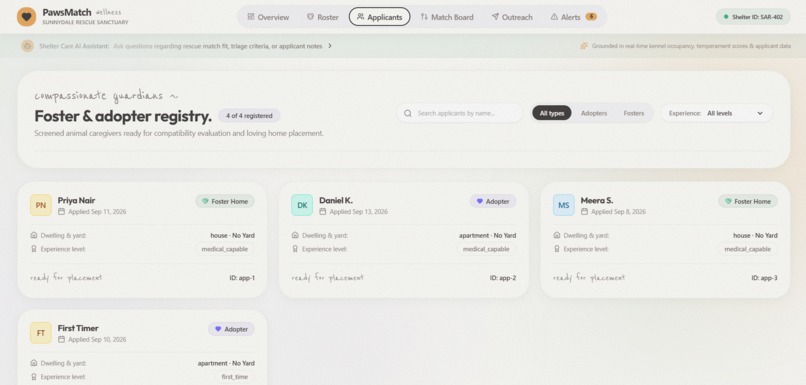
Task: Click the magnifier icon in search box
Action: 408,113
